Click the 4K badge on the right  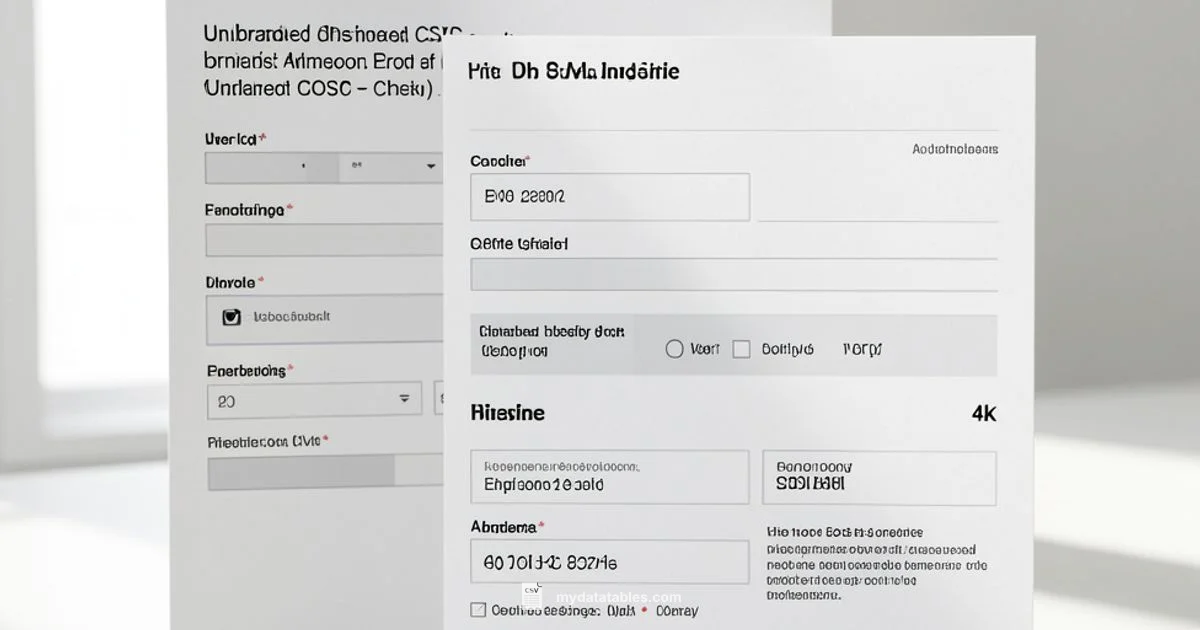pyautogui.click(x=985, y=412)
